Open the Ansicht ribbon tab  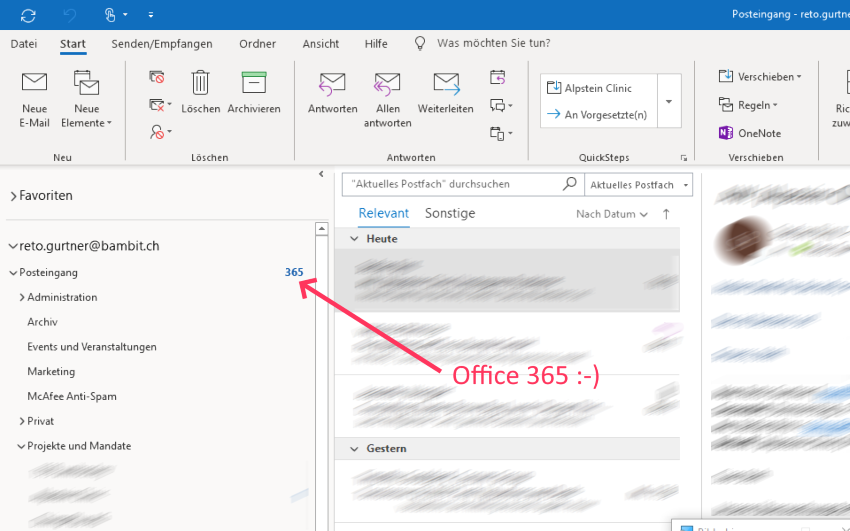point(320,44)
